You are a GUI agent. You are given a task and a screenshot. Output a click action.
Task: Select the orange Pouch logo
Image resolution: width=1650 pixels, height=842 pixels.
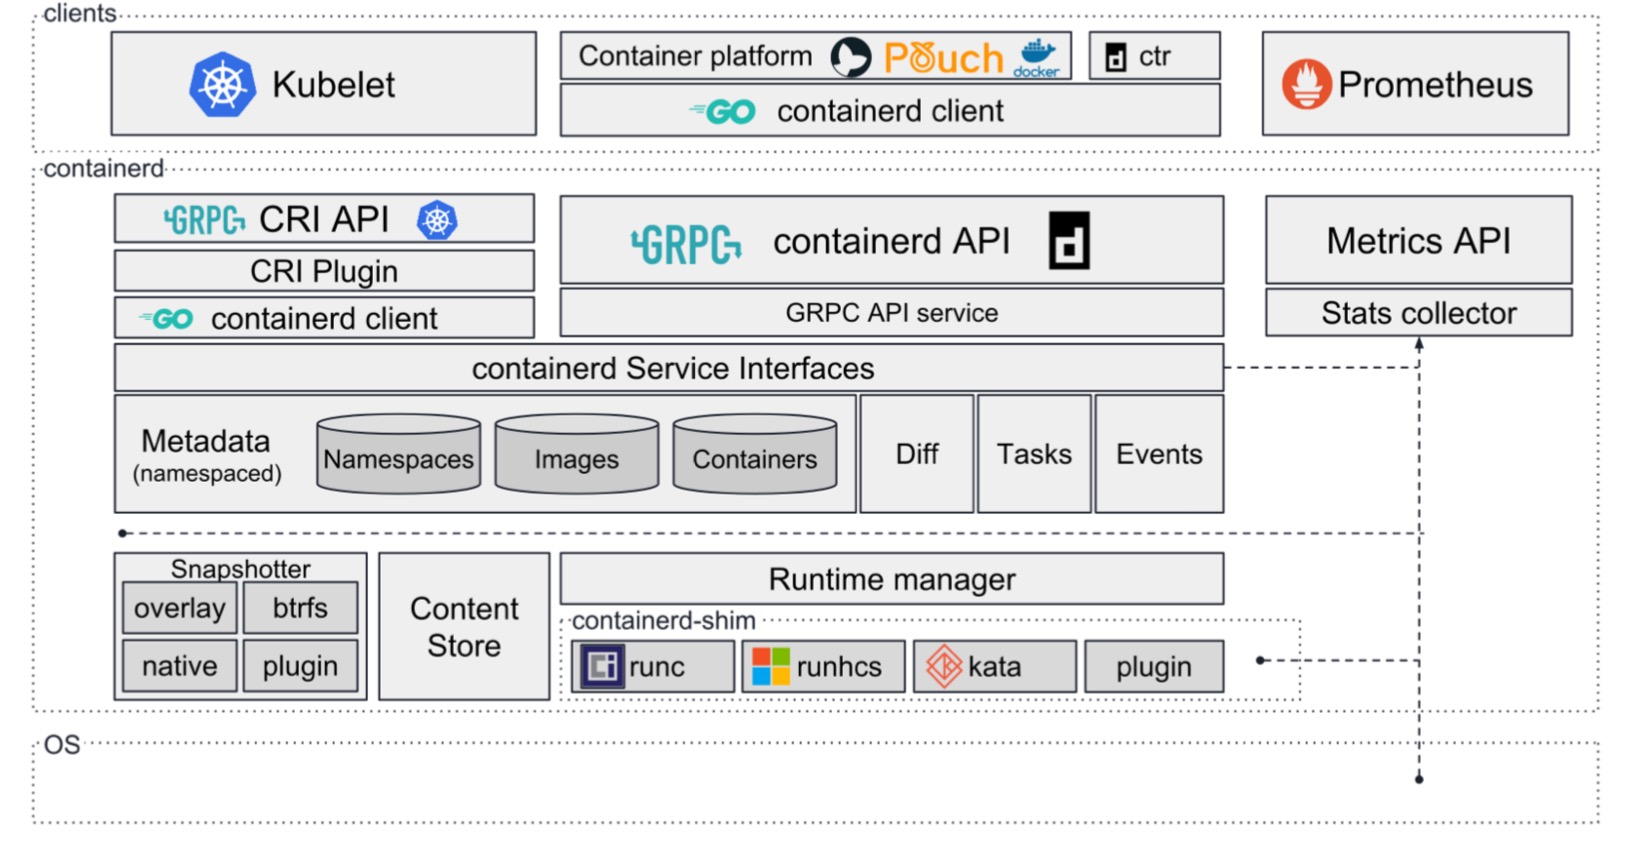coord(943,58)
